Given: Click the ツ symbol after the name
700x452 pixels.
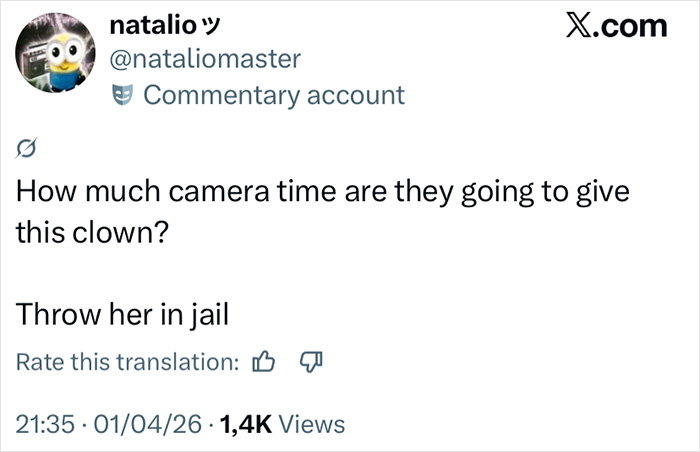Looking at the screenshot, I should (x=212, y=24).
